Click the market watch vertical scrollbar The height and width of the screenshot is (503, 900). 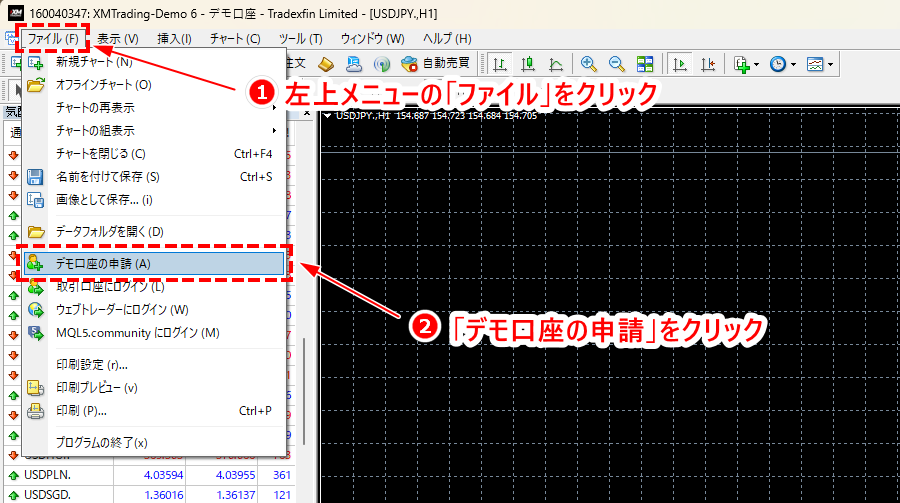pos(304,390)
